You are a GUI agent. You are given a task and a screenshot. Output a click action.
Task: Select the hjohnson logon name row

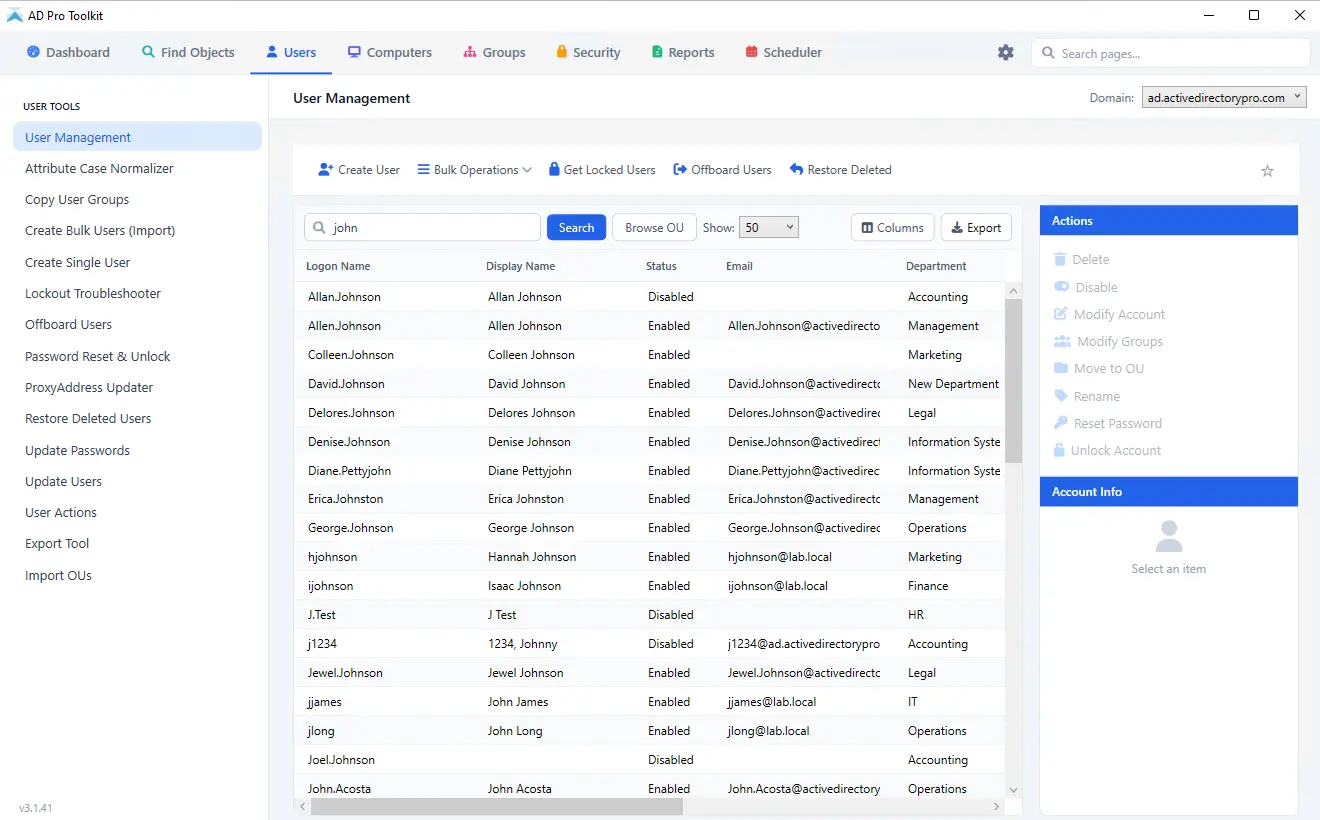[650, 557]
